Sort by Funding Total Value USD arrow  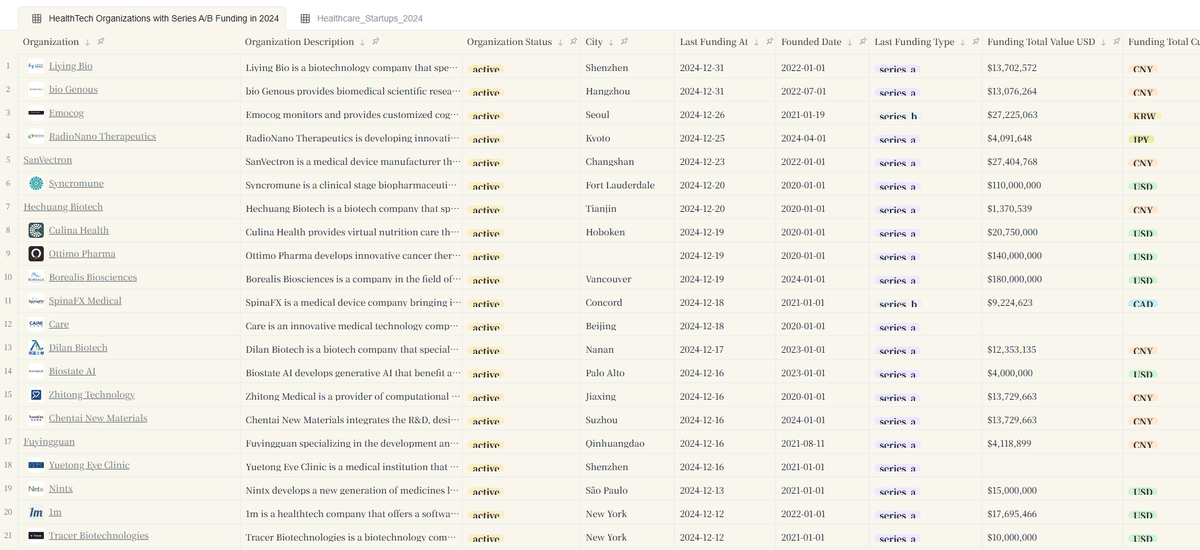(1104, 42)
